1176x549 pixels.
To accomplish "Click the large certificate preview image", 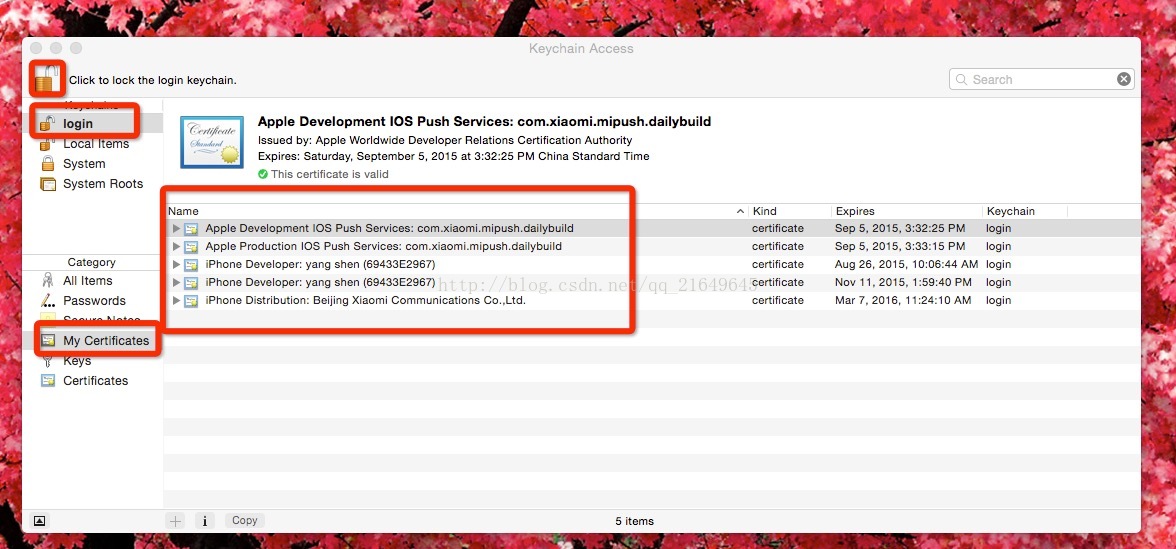I will (x=212, y=142).
